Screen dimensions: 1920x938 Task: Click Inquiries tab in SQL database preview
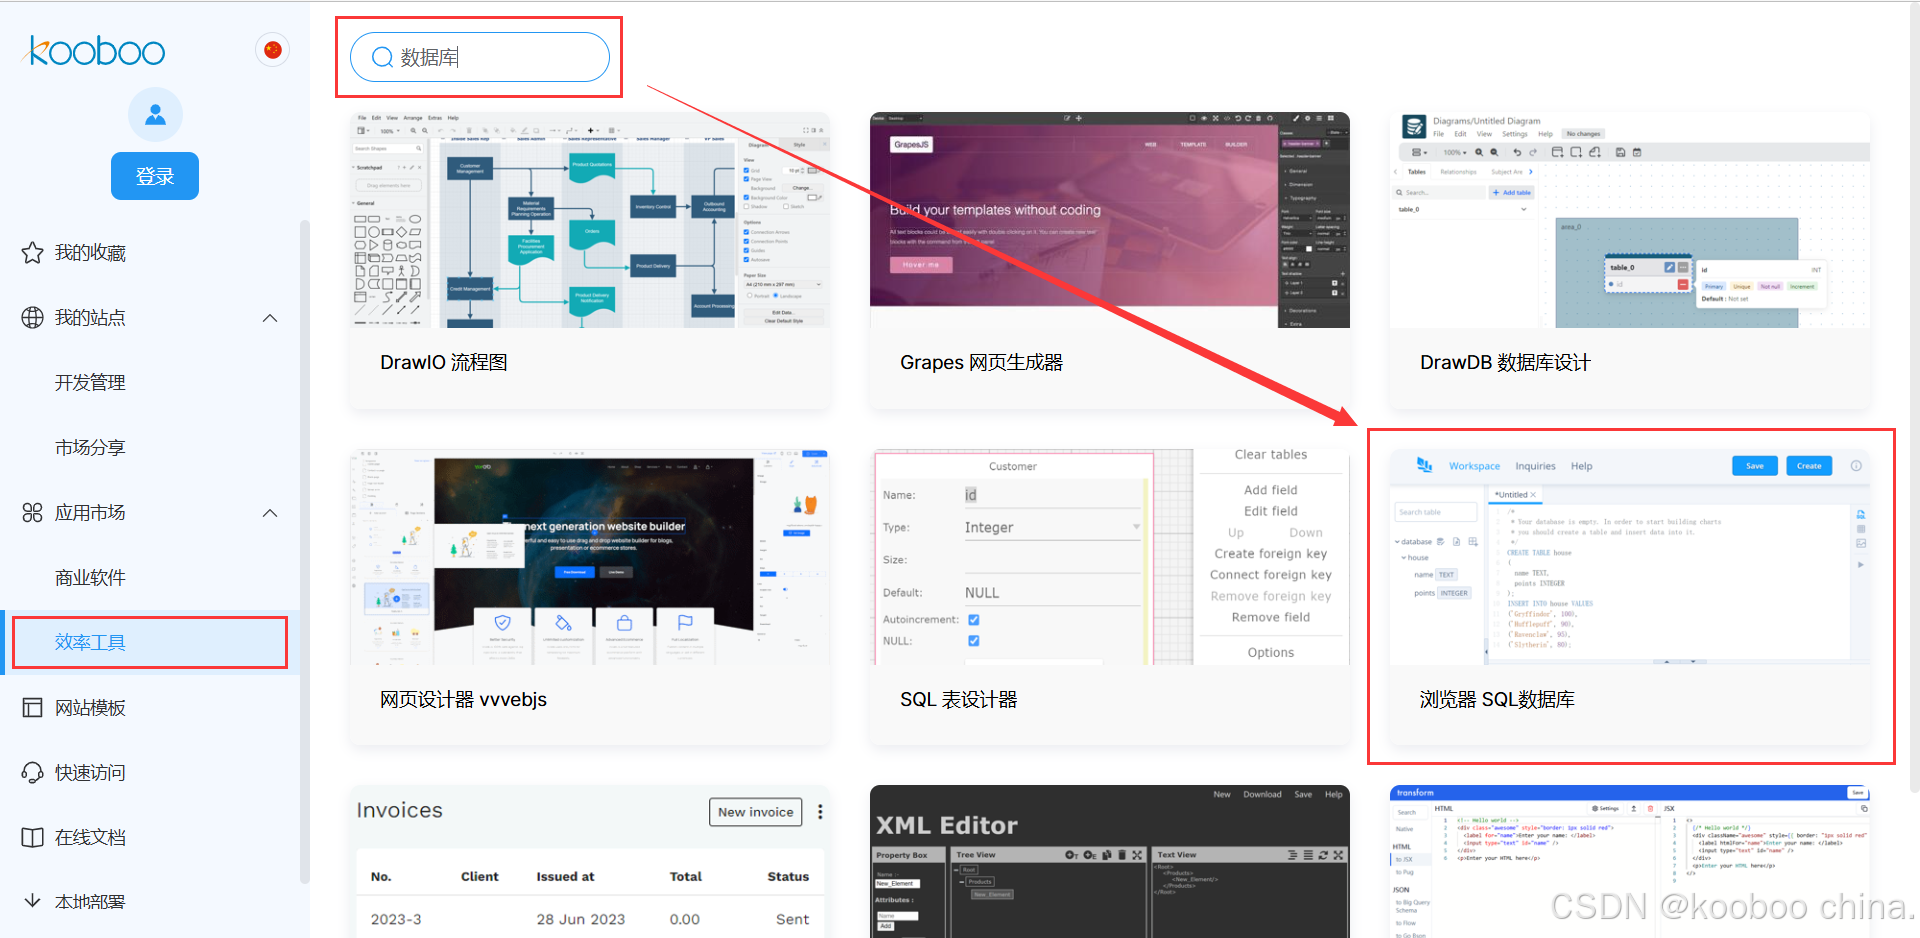tap(1535, 466)
